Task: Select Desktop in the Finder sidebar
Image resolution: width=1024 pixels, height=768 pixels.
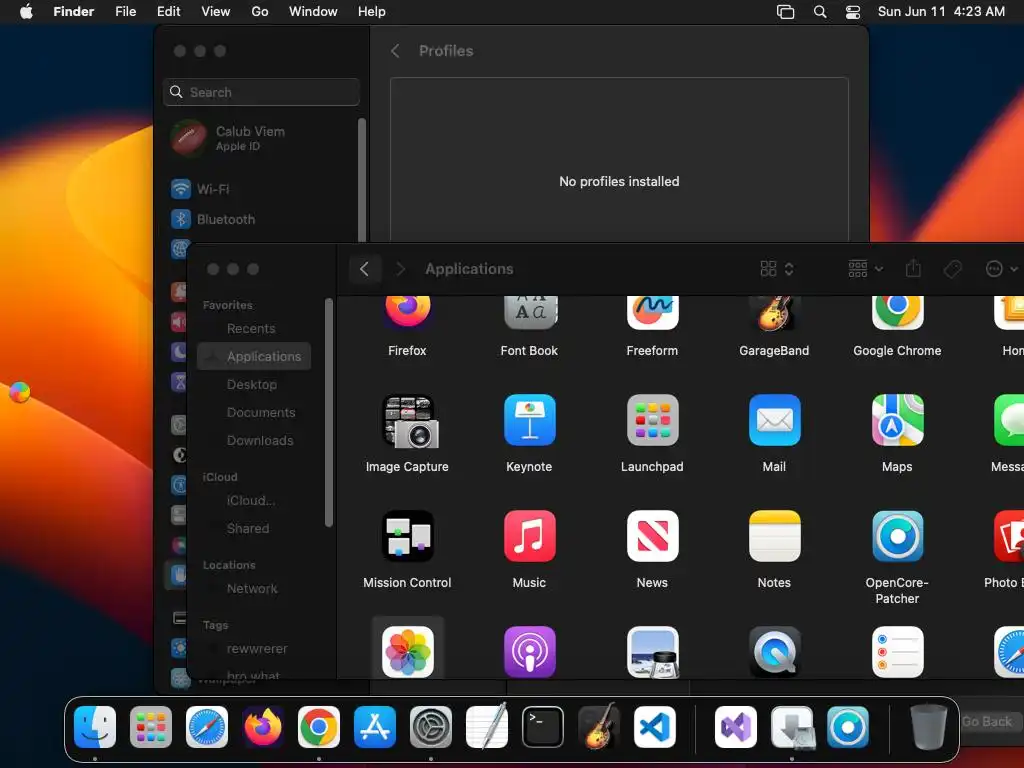Action: (x=252, y=385)
